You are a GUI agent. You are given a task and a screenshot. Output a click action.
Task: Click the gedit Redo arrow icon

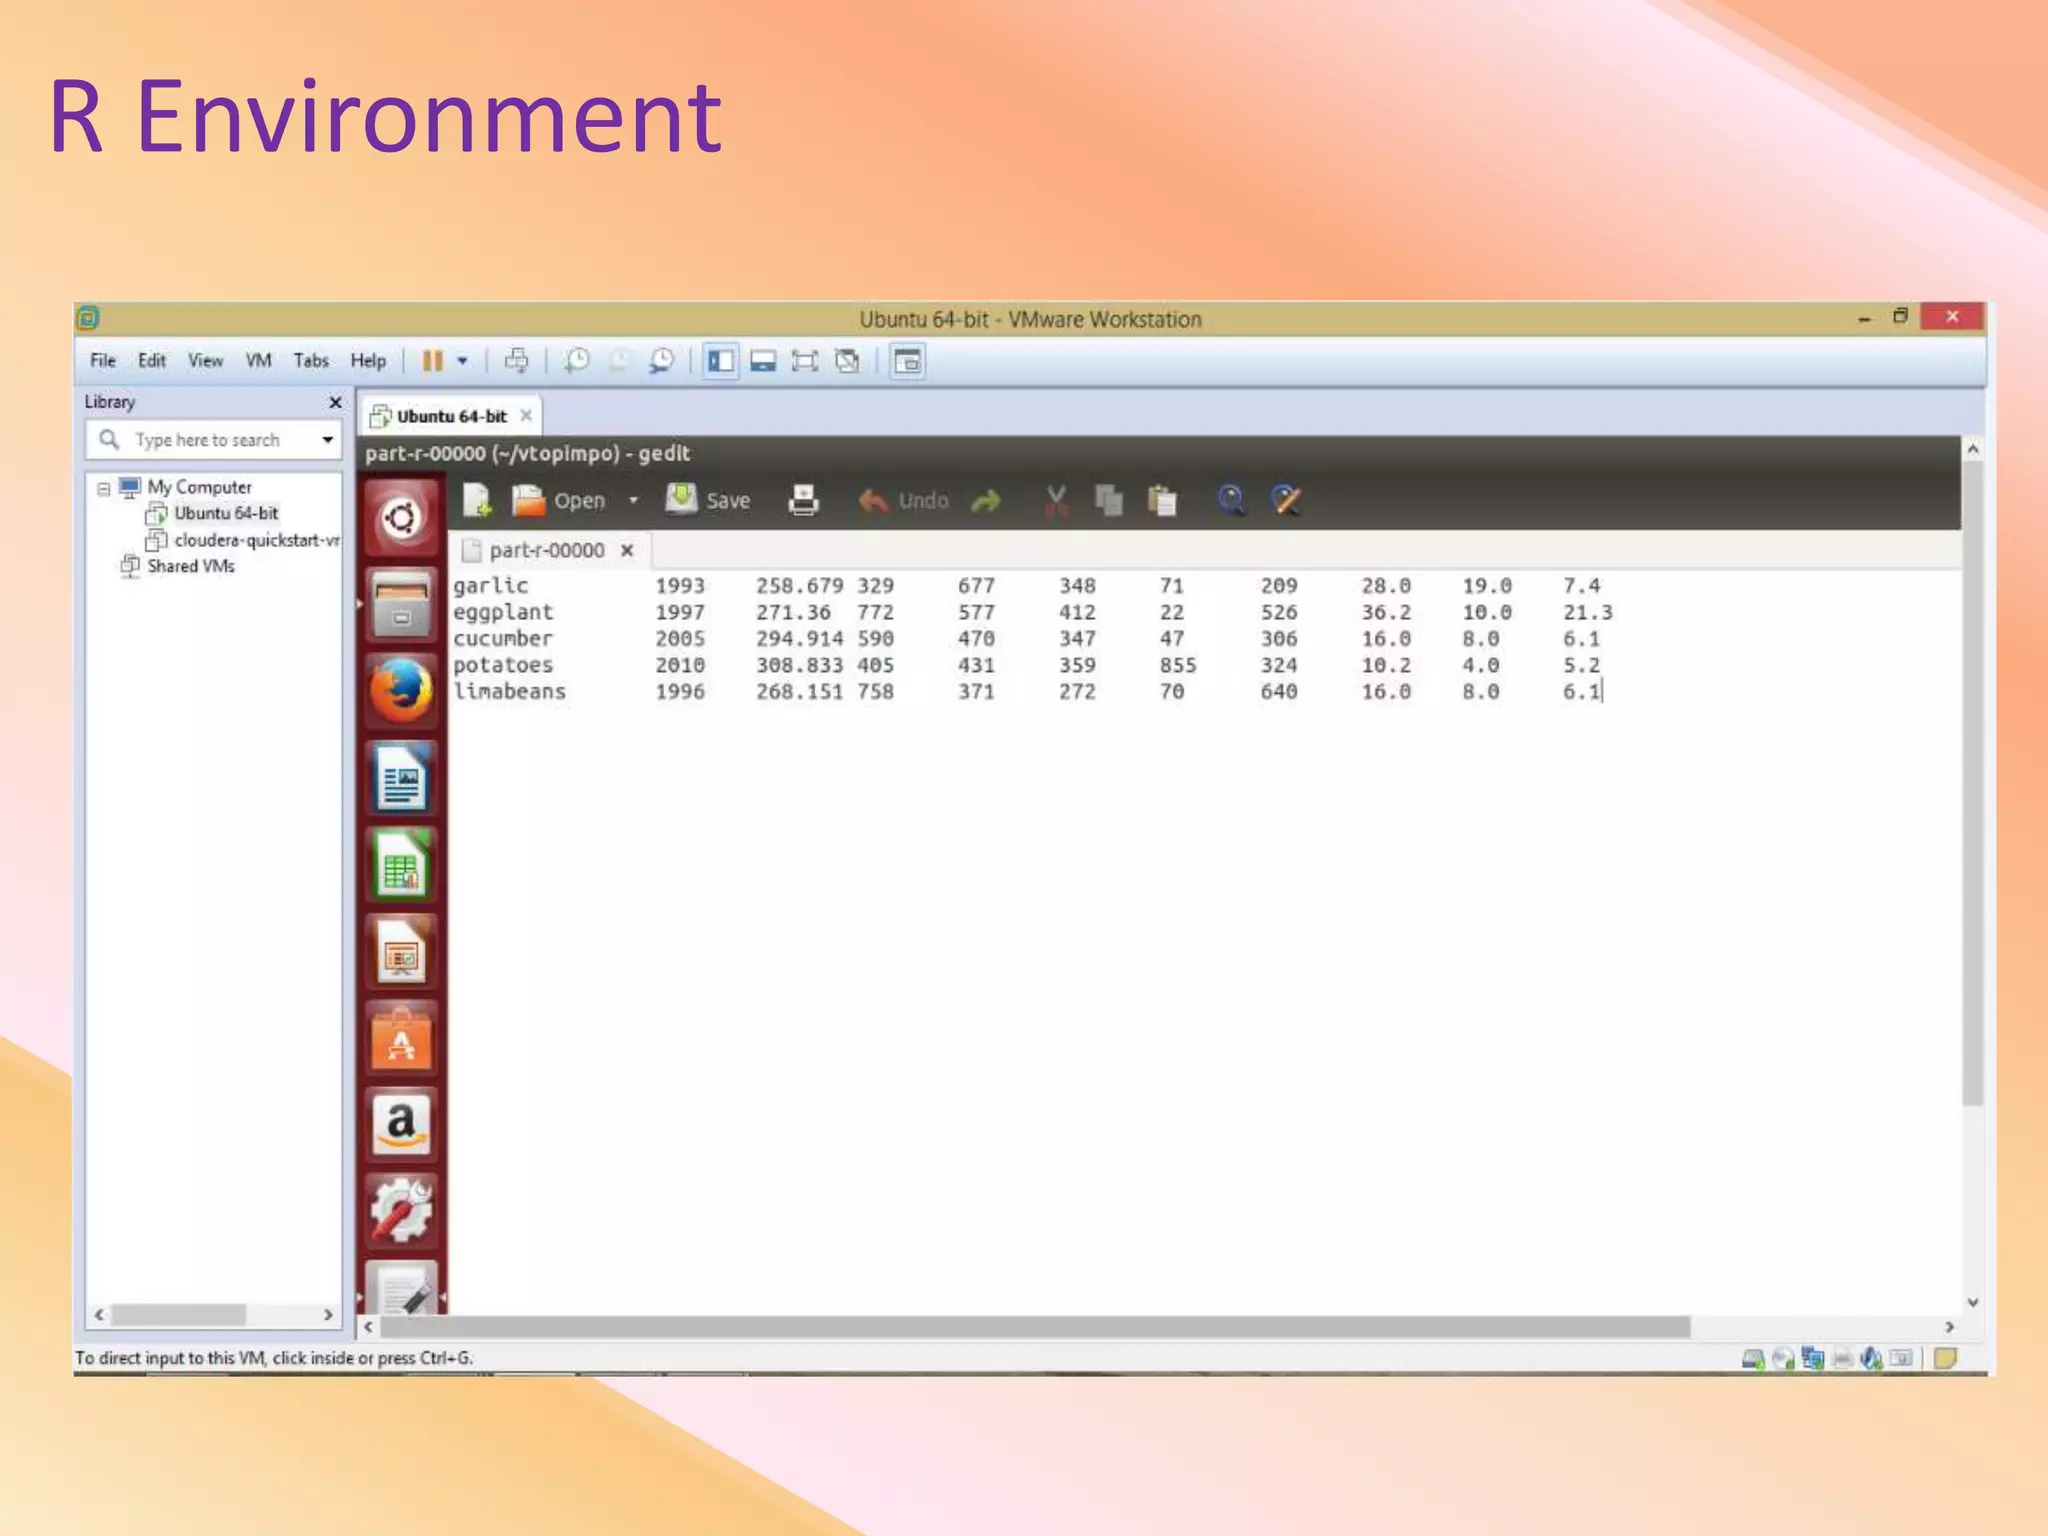pos(986,501)
